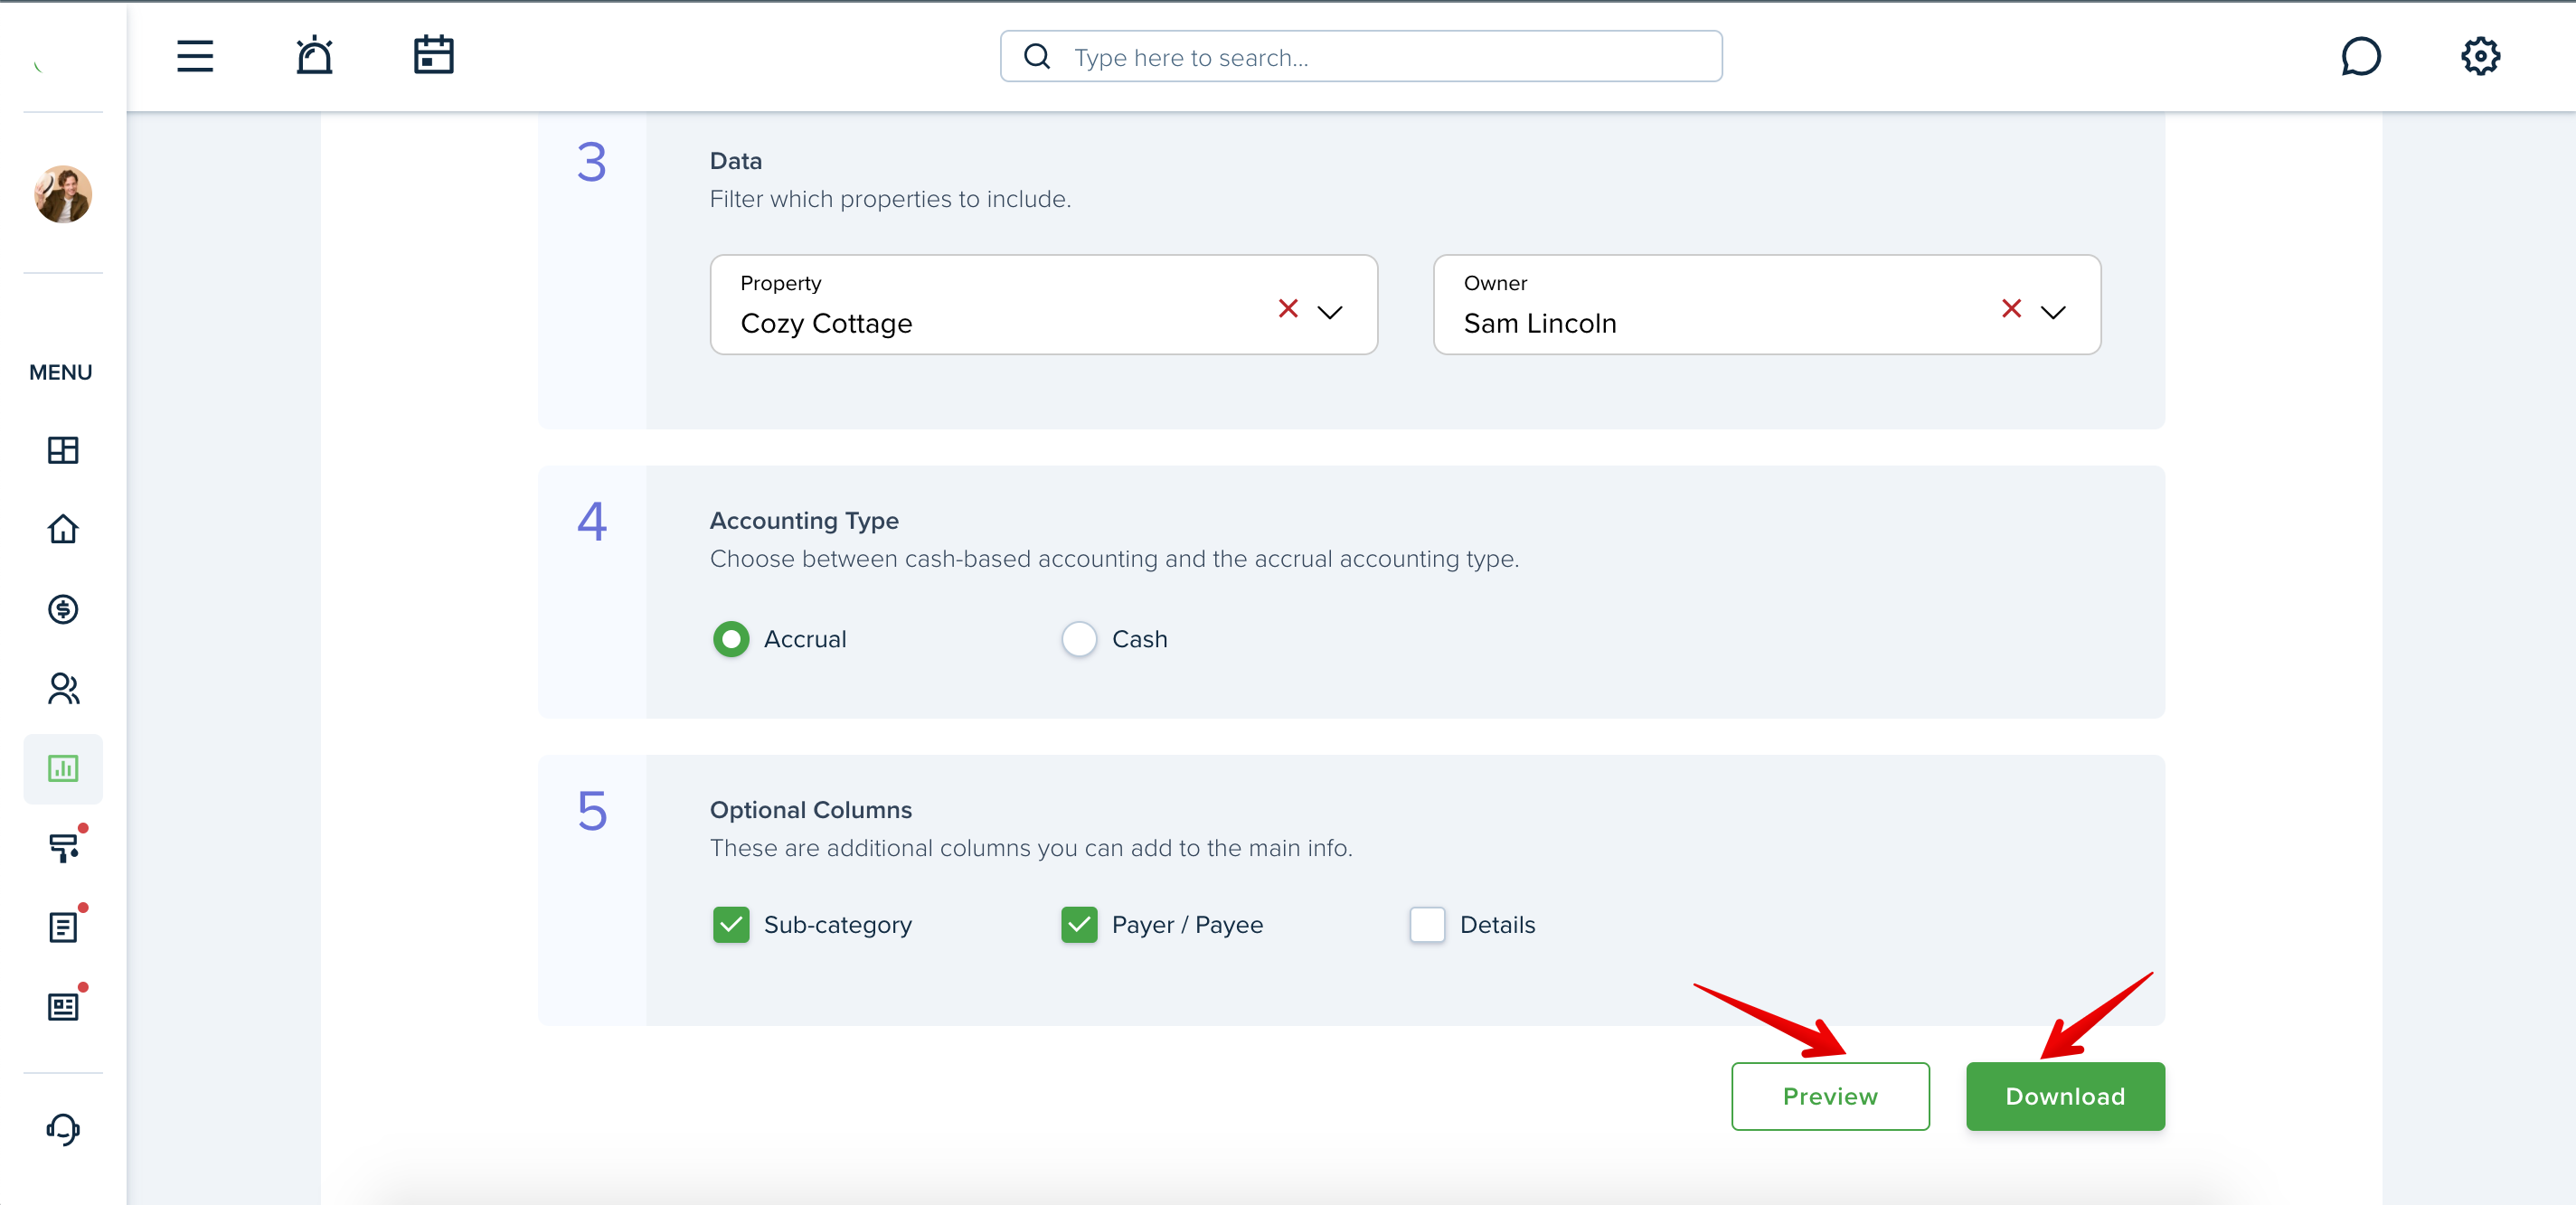Image resolution: width=2576 pixels, height=1205 pixels.
Task: Select the Accrual accounting radio button
Action: pyautogui.click(x=731, y=639)
